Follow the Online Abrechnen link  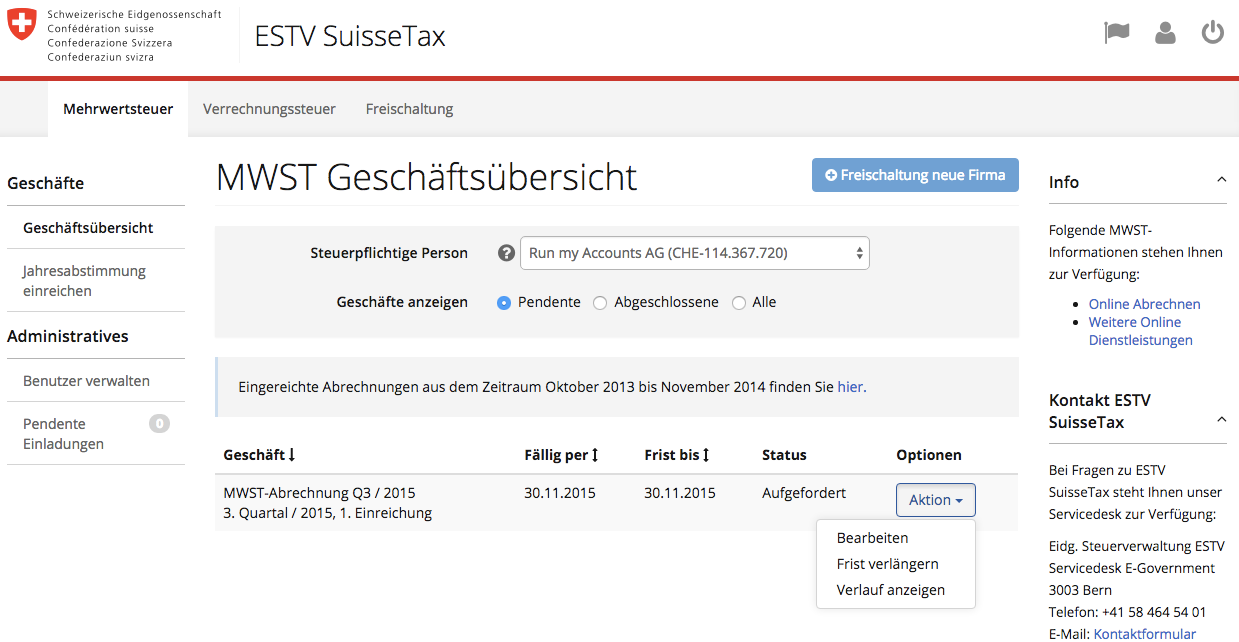coord(1144,303)
